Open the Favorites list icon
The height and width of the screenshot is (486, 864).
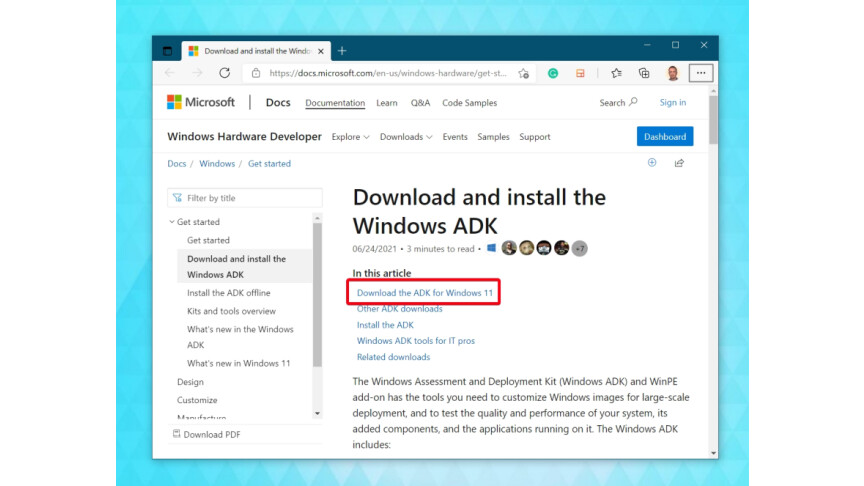pos(616,73)
